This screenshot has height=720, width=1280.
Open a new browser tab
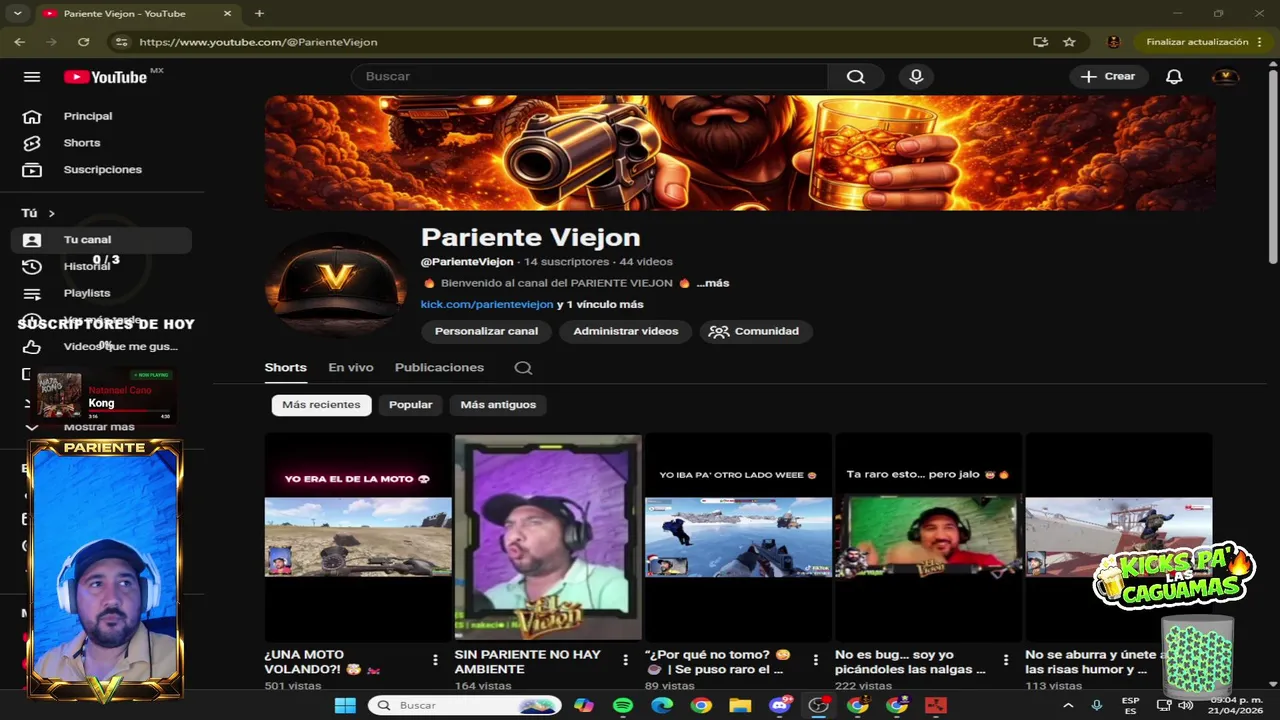259,13
